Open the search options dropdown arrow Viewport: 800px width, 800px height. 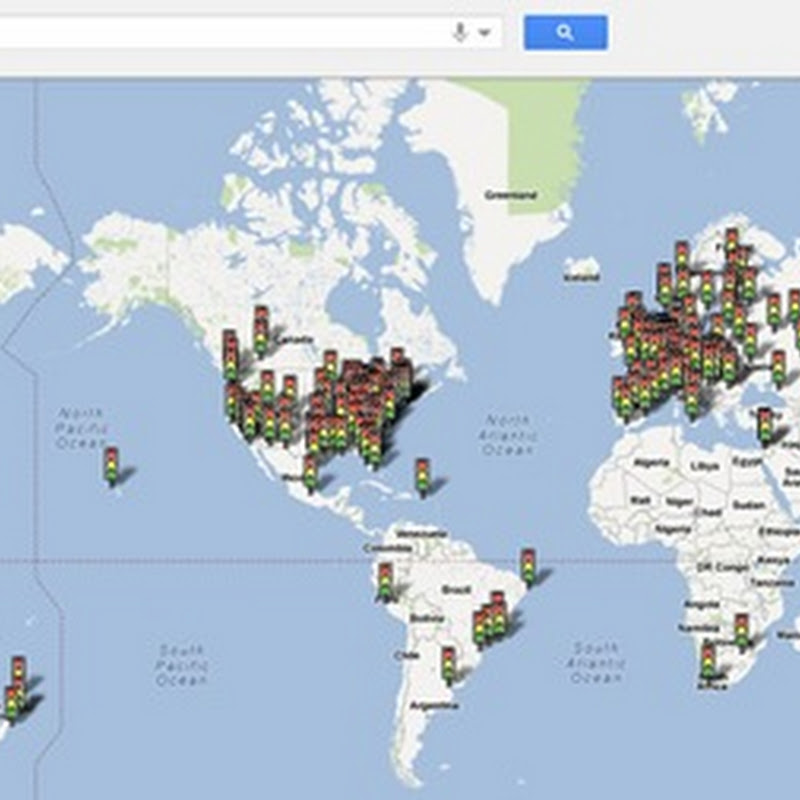pos(485,33)
